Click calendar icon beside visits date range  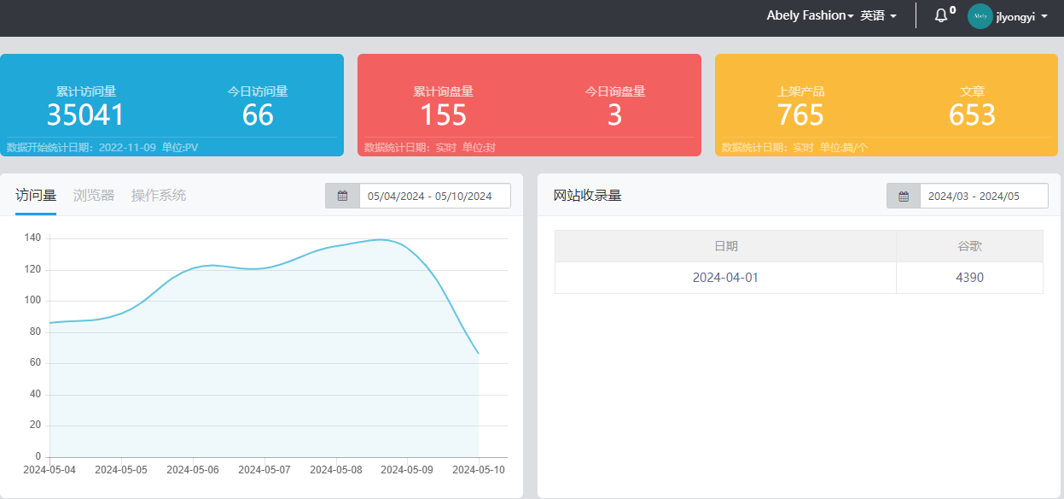[342, 196]
